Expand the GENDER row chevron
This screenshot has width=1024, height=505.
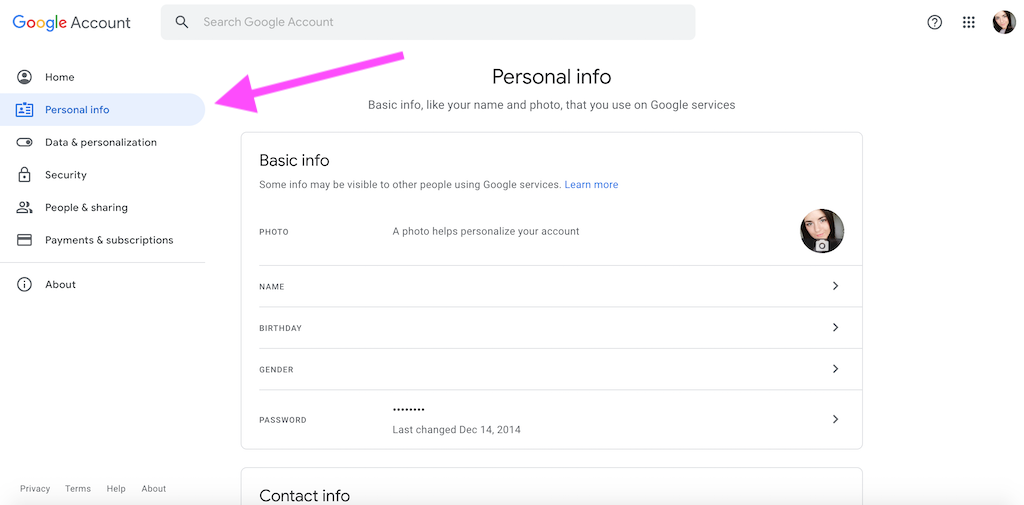point(835,369)
